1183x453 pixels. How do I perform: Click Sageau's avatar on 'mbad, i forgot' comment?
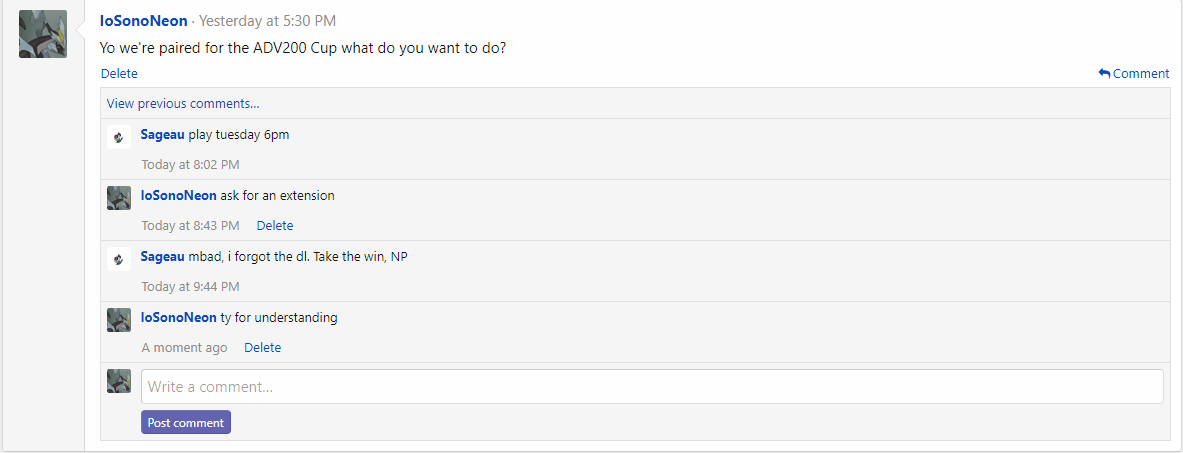point(119,259)
